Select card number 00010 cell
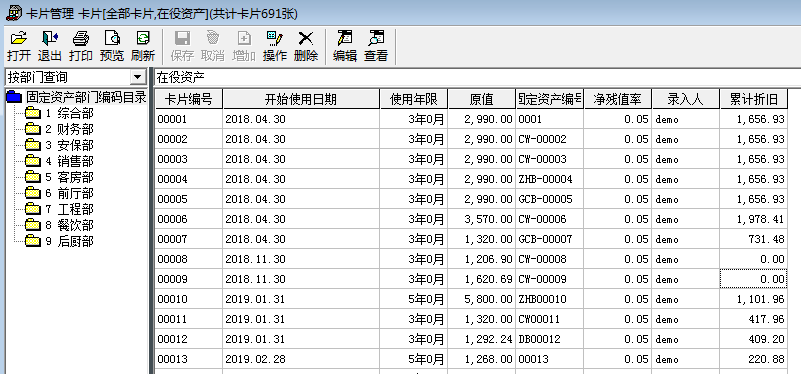 [x=189, y=299]
